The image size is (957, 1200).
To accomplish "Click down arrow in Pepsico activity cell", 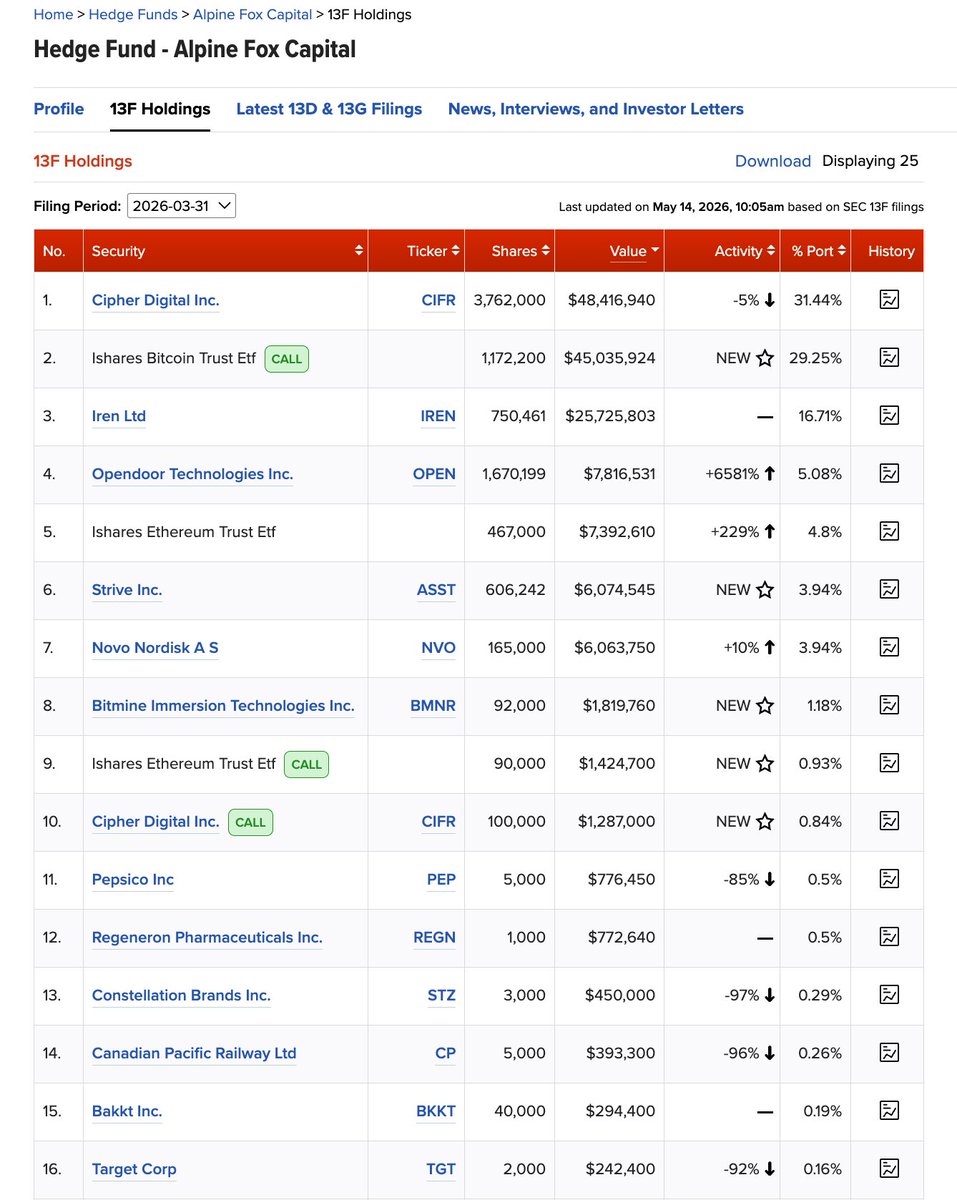I will tap(769, 880).
